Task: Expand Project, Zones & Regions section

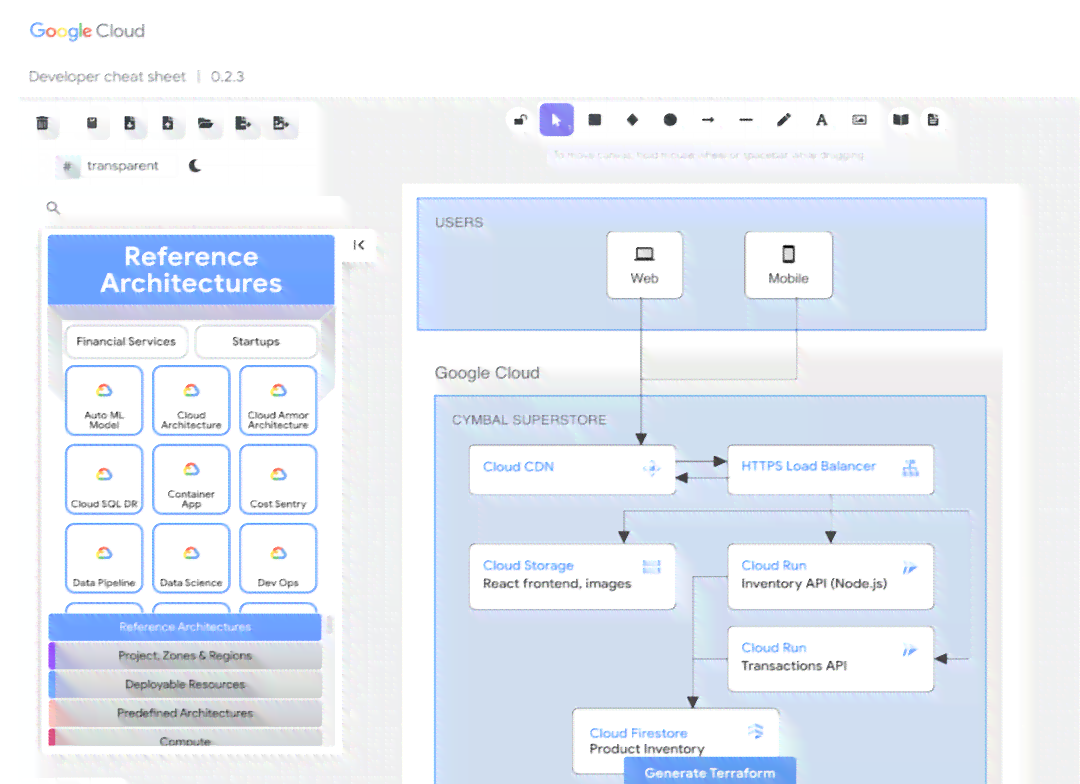Action: coord(185,655)
